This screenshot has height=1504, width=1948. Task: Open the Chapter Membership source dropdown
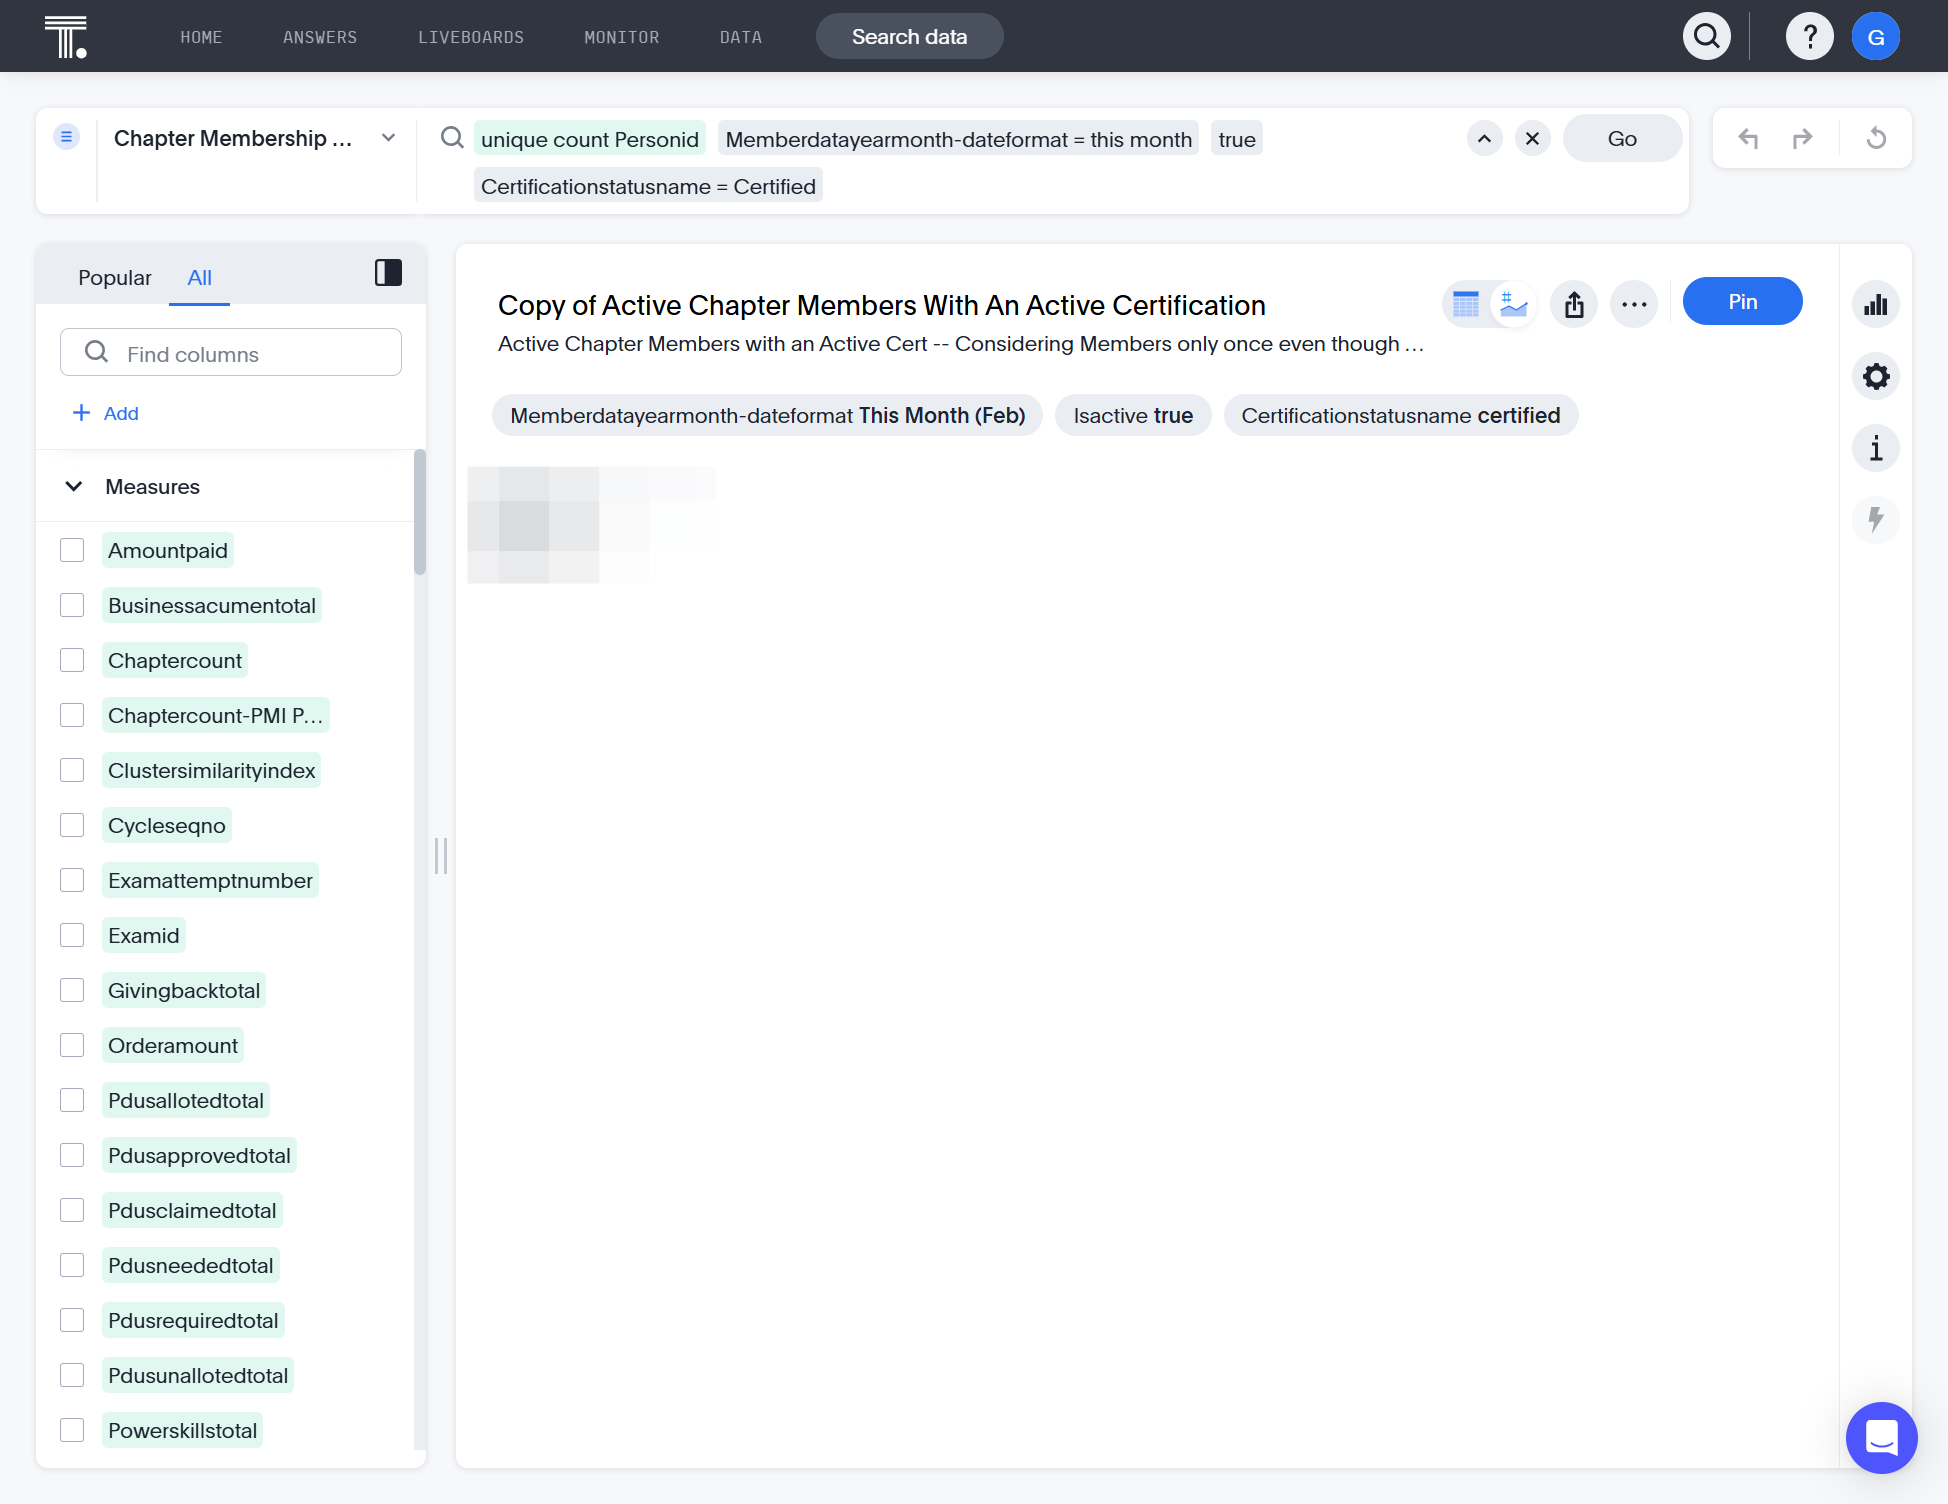click(255, 138)
